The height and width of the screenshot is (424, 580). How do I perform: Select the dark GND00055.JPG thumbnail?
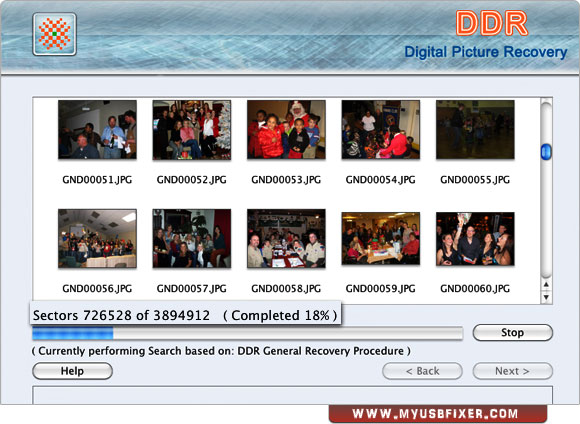click(475, 129)
